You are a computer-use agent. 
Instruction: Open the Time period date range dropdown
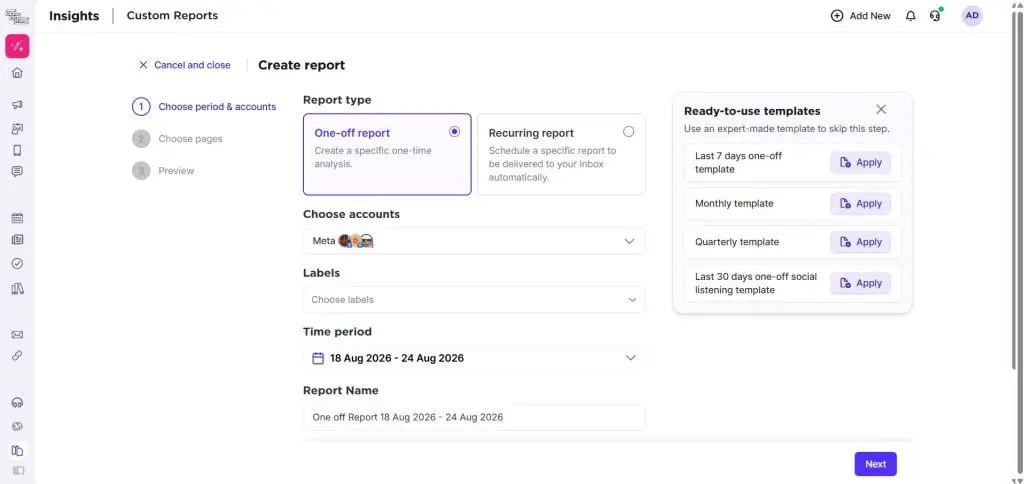coord(474,358)
